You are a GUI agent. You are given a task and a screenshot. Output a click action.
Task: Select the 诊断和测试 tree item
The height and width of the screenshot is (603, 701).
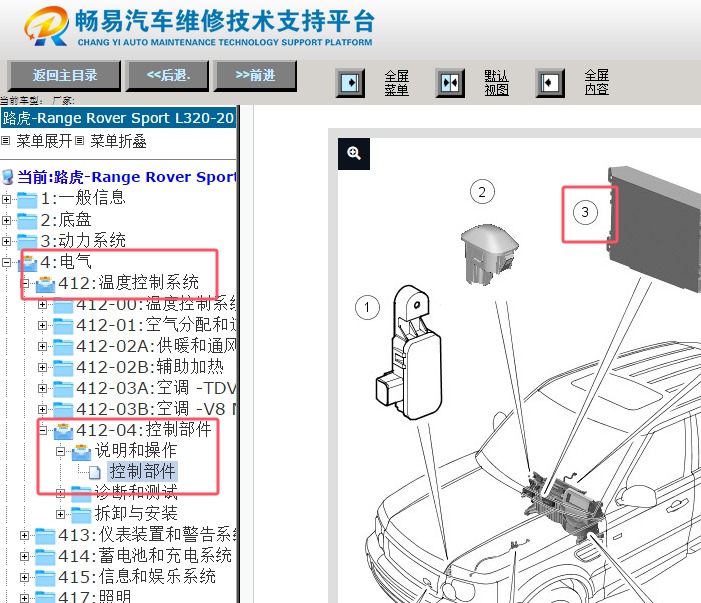[136, 492]
